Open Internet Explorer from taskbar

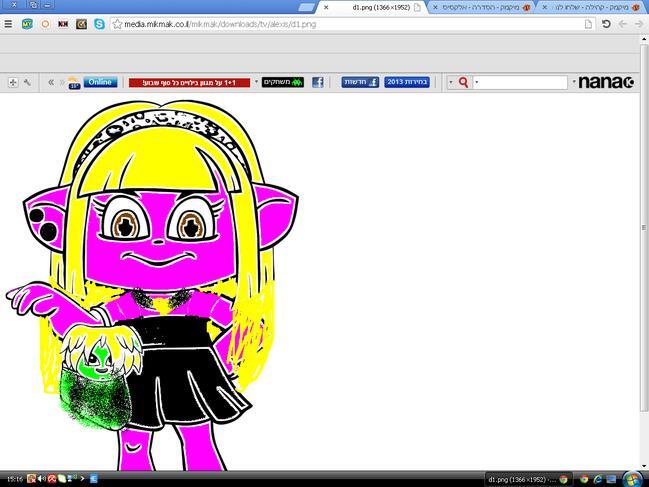tap(598, 479)
